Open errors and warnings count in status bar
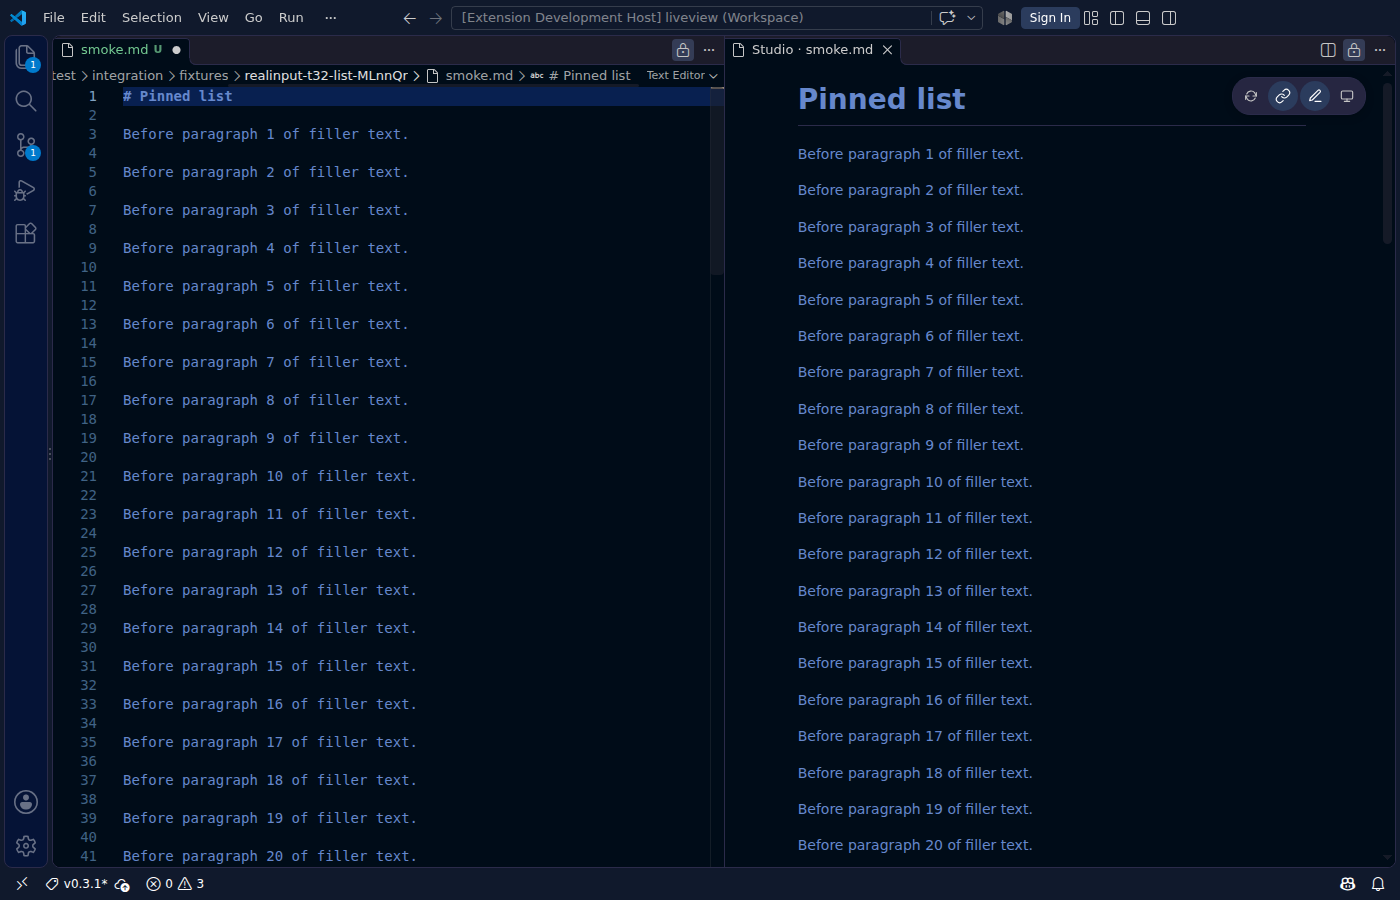Image resolution: width=1400 pixels, height=900 pixels. (176, 884)
